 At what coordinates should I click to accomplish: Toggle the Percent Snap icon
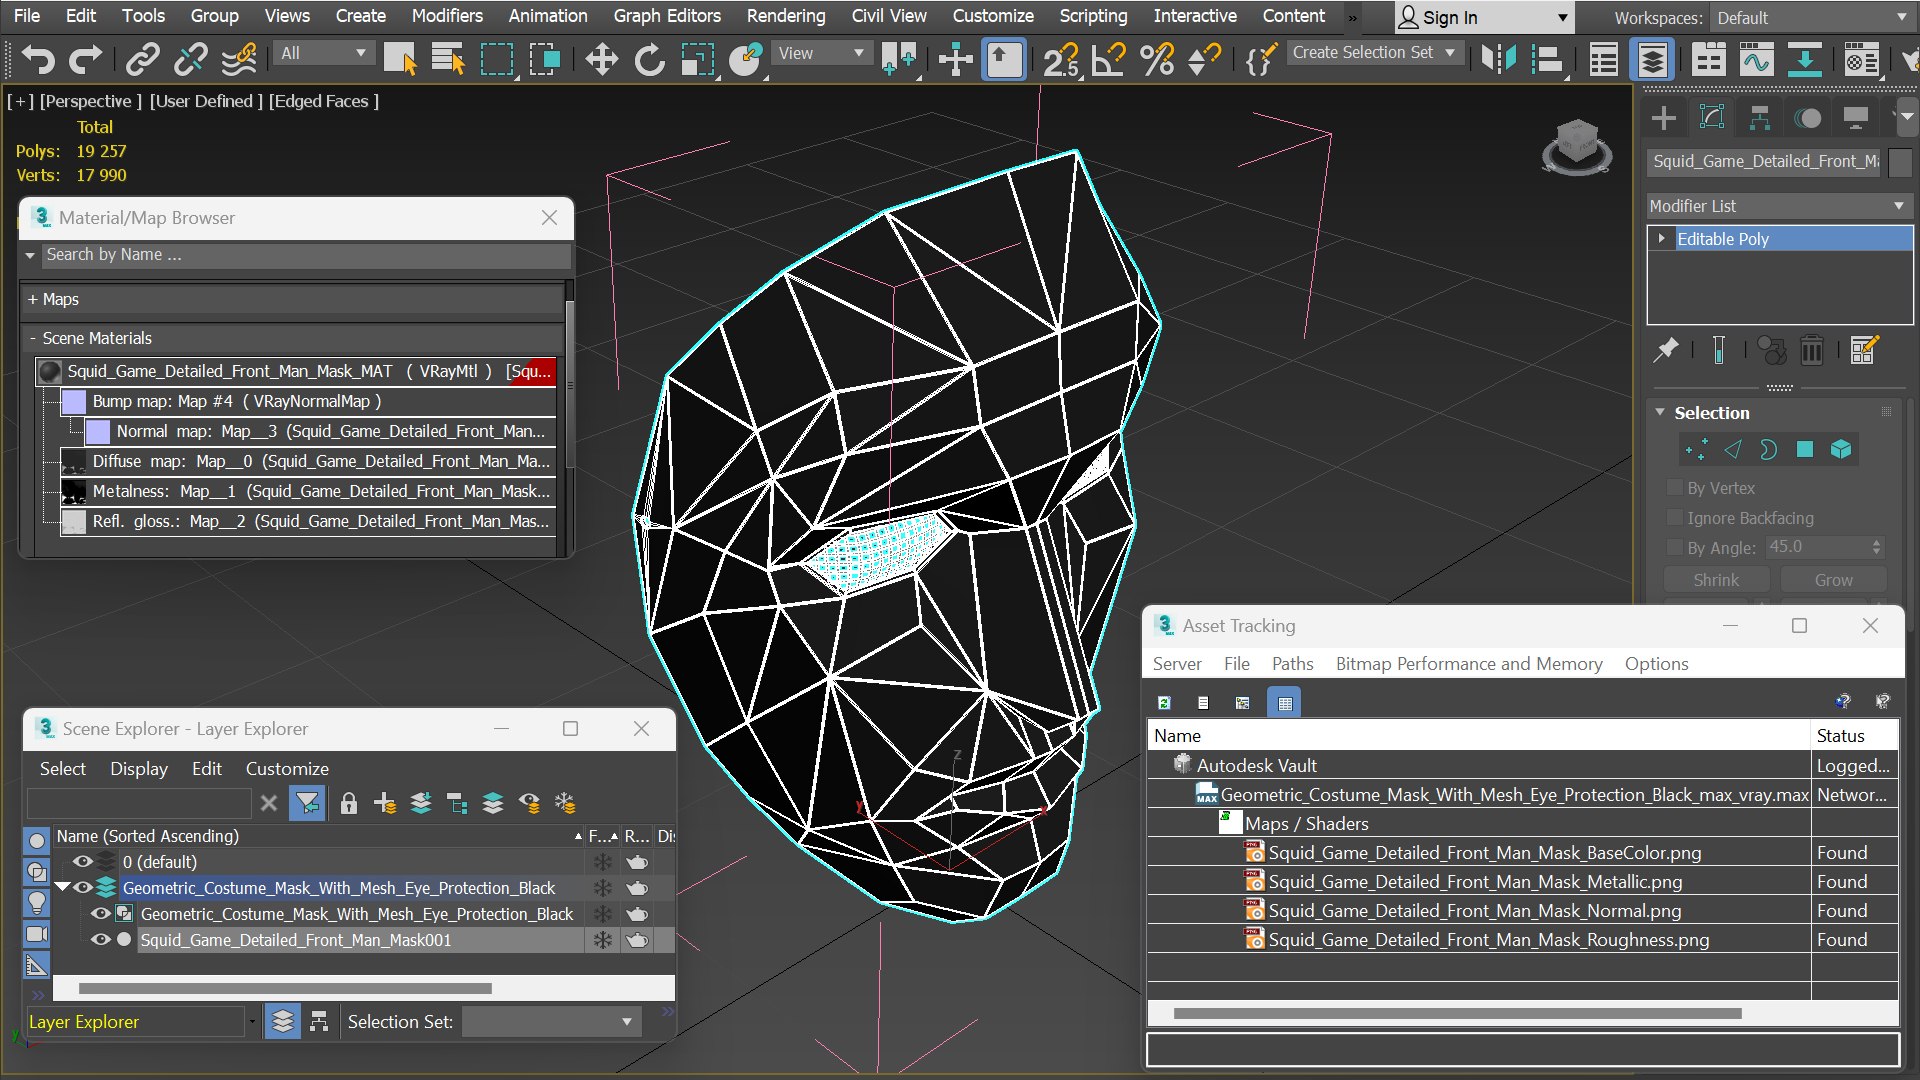(x=1157, y=60)
